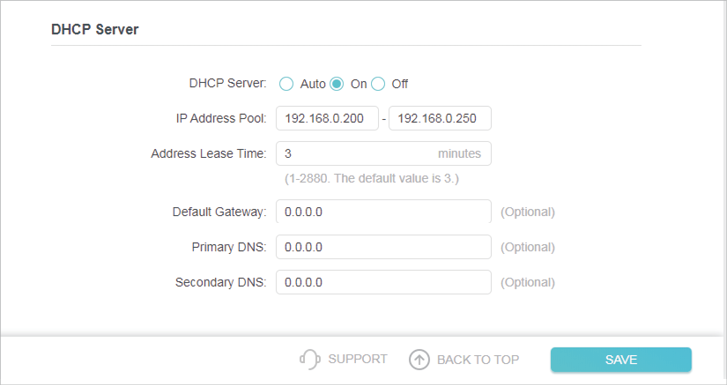727x385 pixels.
Task: Click the headset Support icon
Action: [310, 359]
